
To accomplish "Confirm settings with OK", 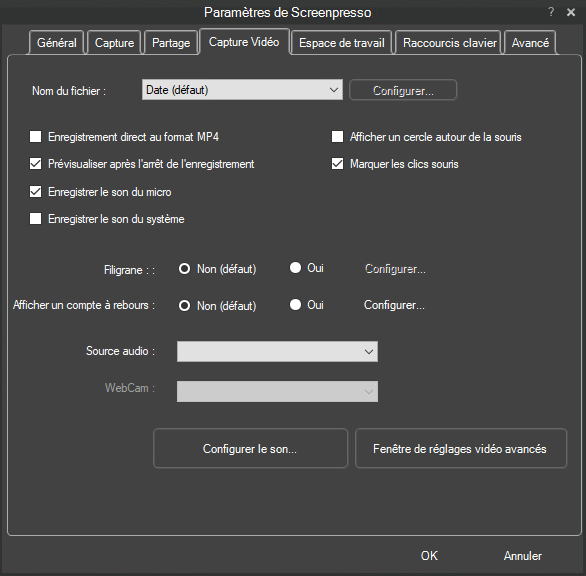I will click(x=429, y=556).
